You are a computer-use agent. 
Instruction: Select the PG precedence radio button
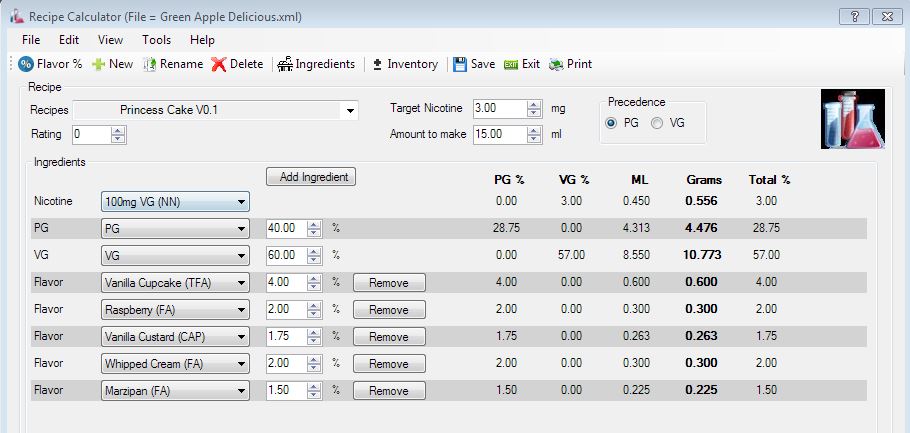point(611,123)
